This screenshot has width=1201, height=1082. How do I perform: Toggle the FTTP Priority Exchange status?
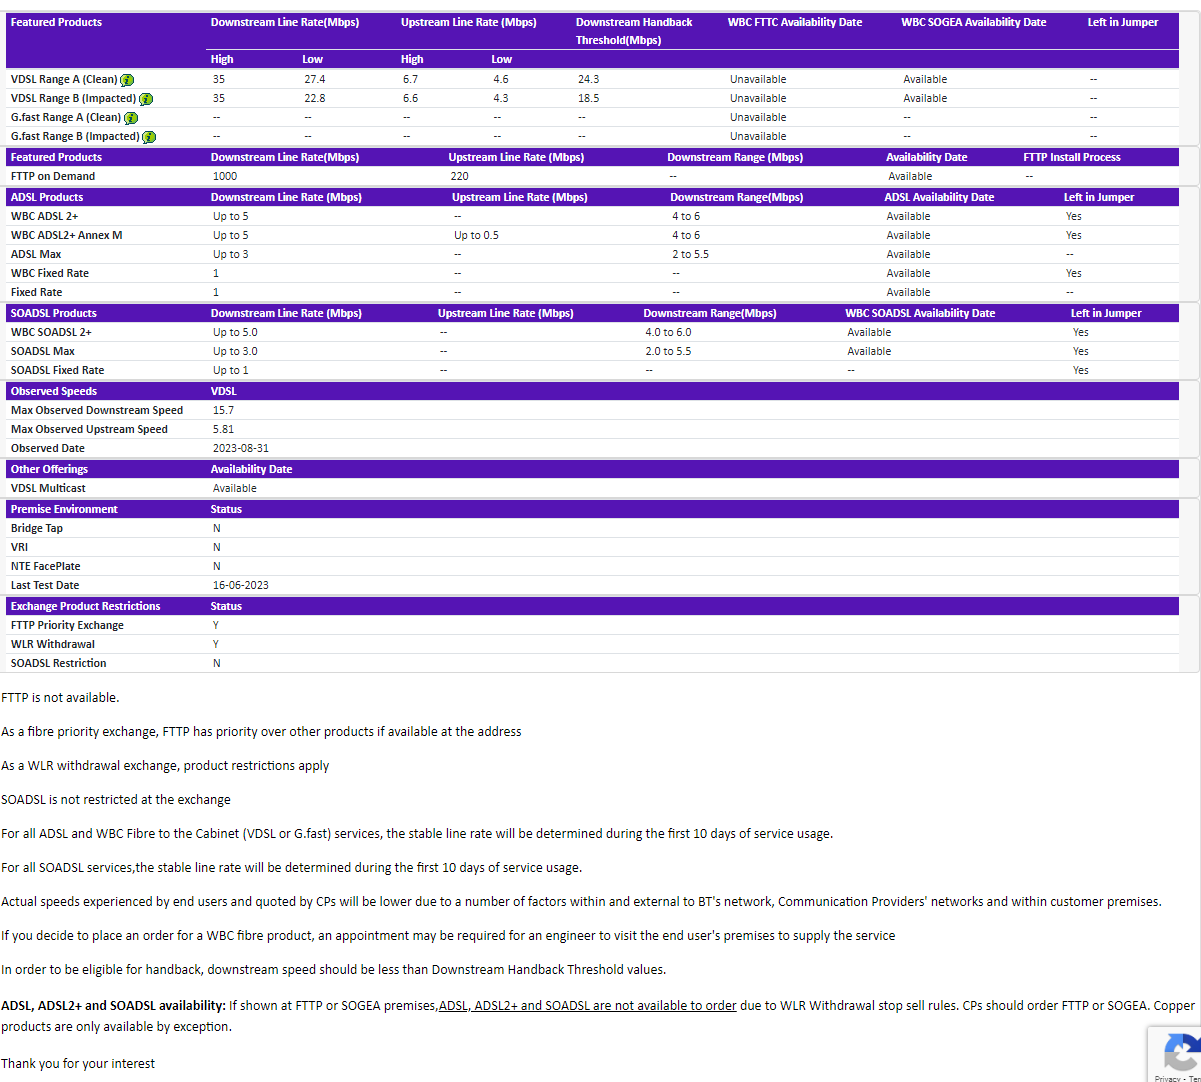(x=215, y=625)
